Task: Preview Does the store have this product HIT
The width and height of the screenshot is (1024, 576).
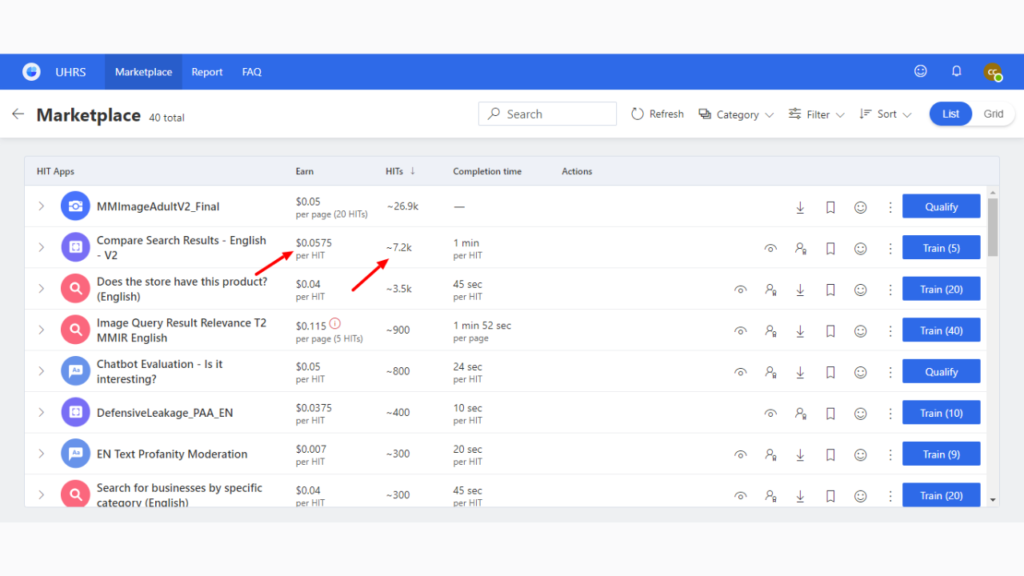Action: tap(740, 290)
